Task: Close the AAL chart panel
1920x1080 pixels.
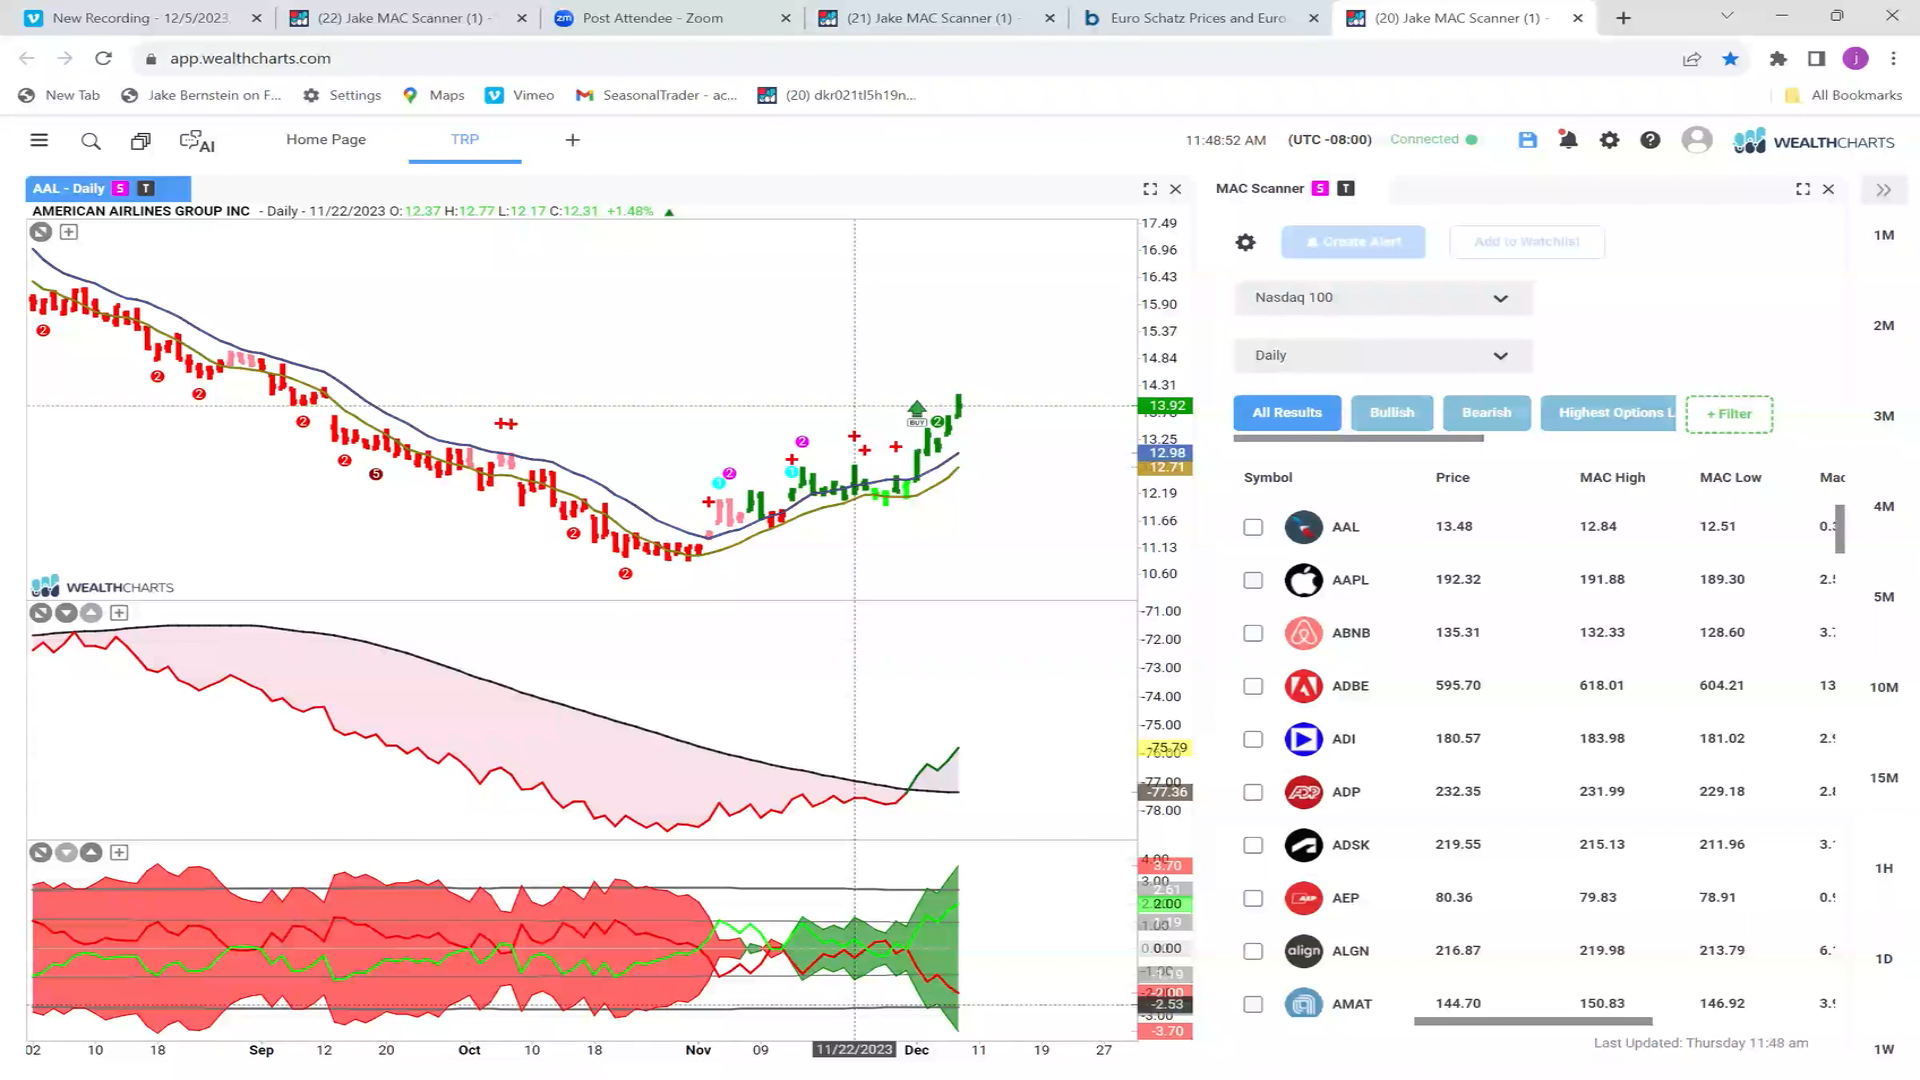Action: point(1176,189)
